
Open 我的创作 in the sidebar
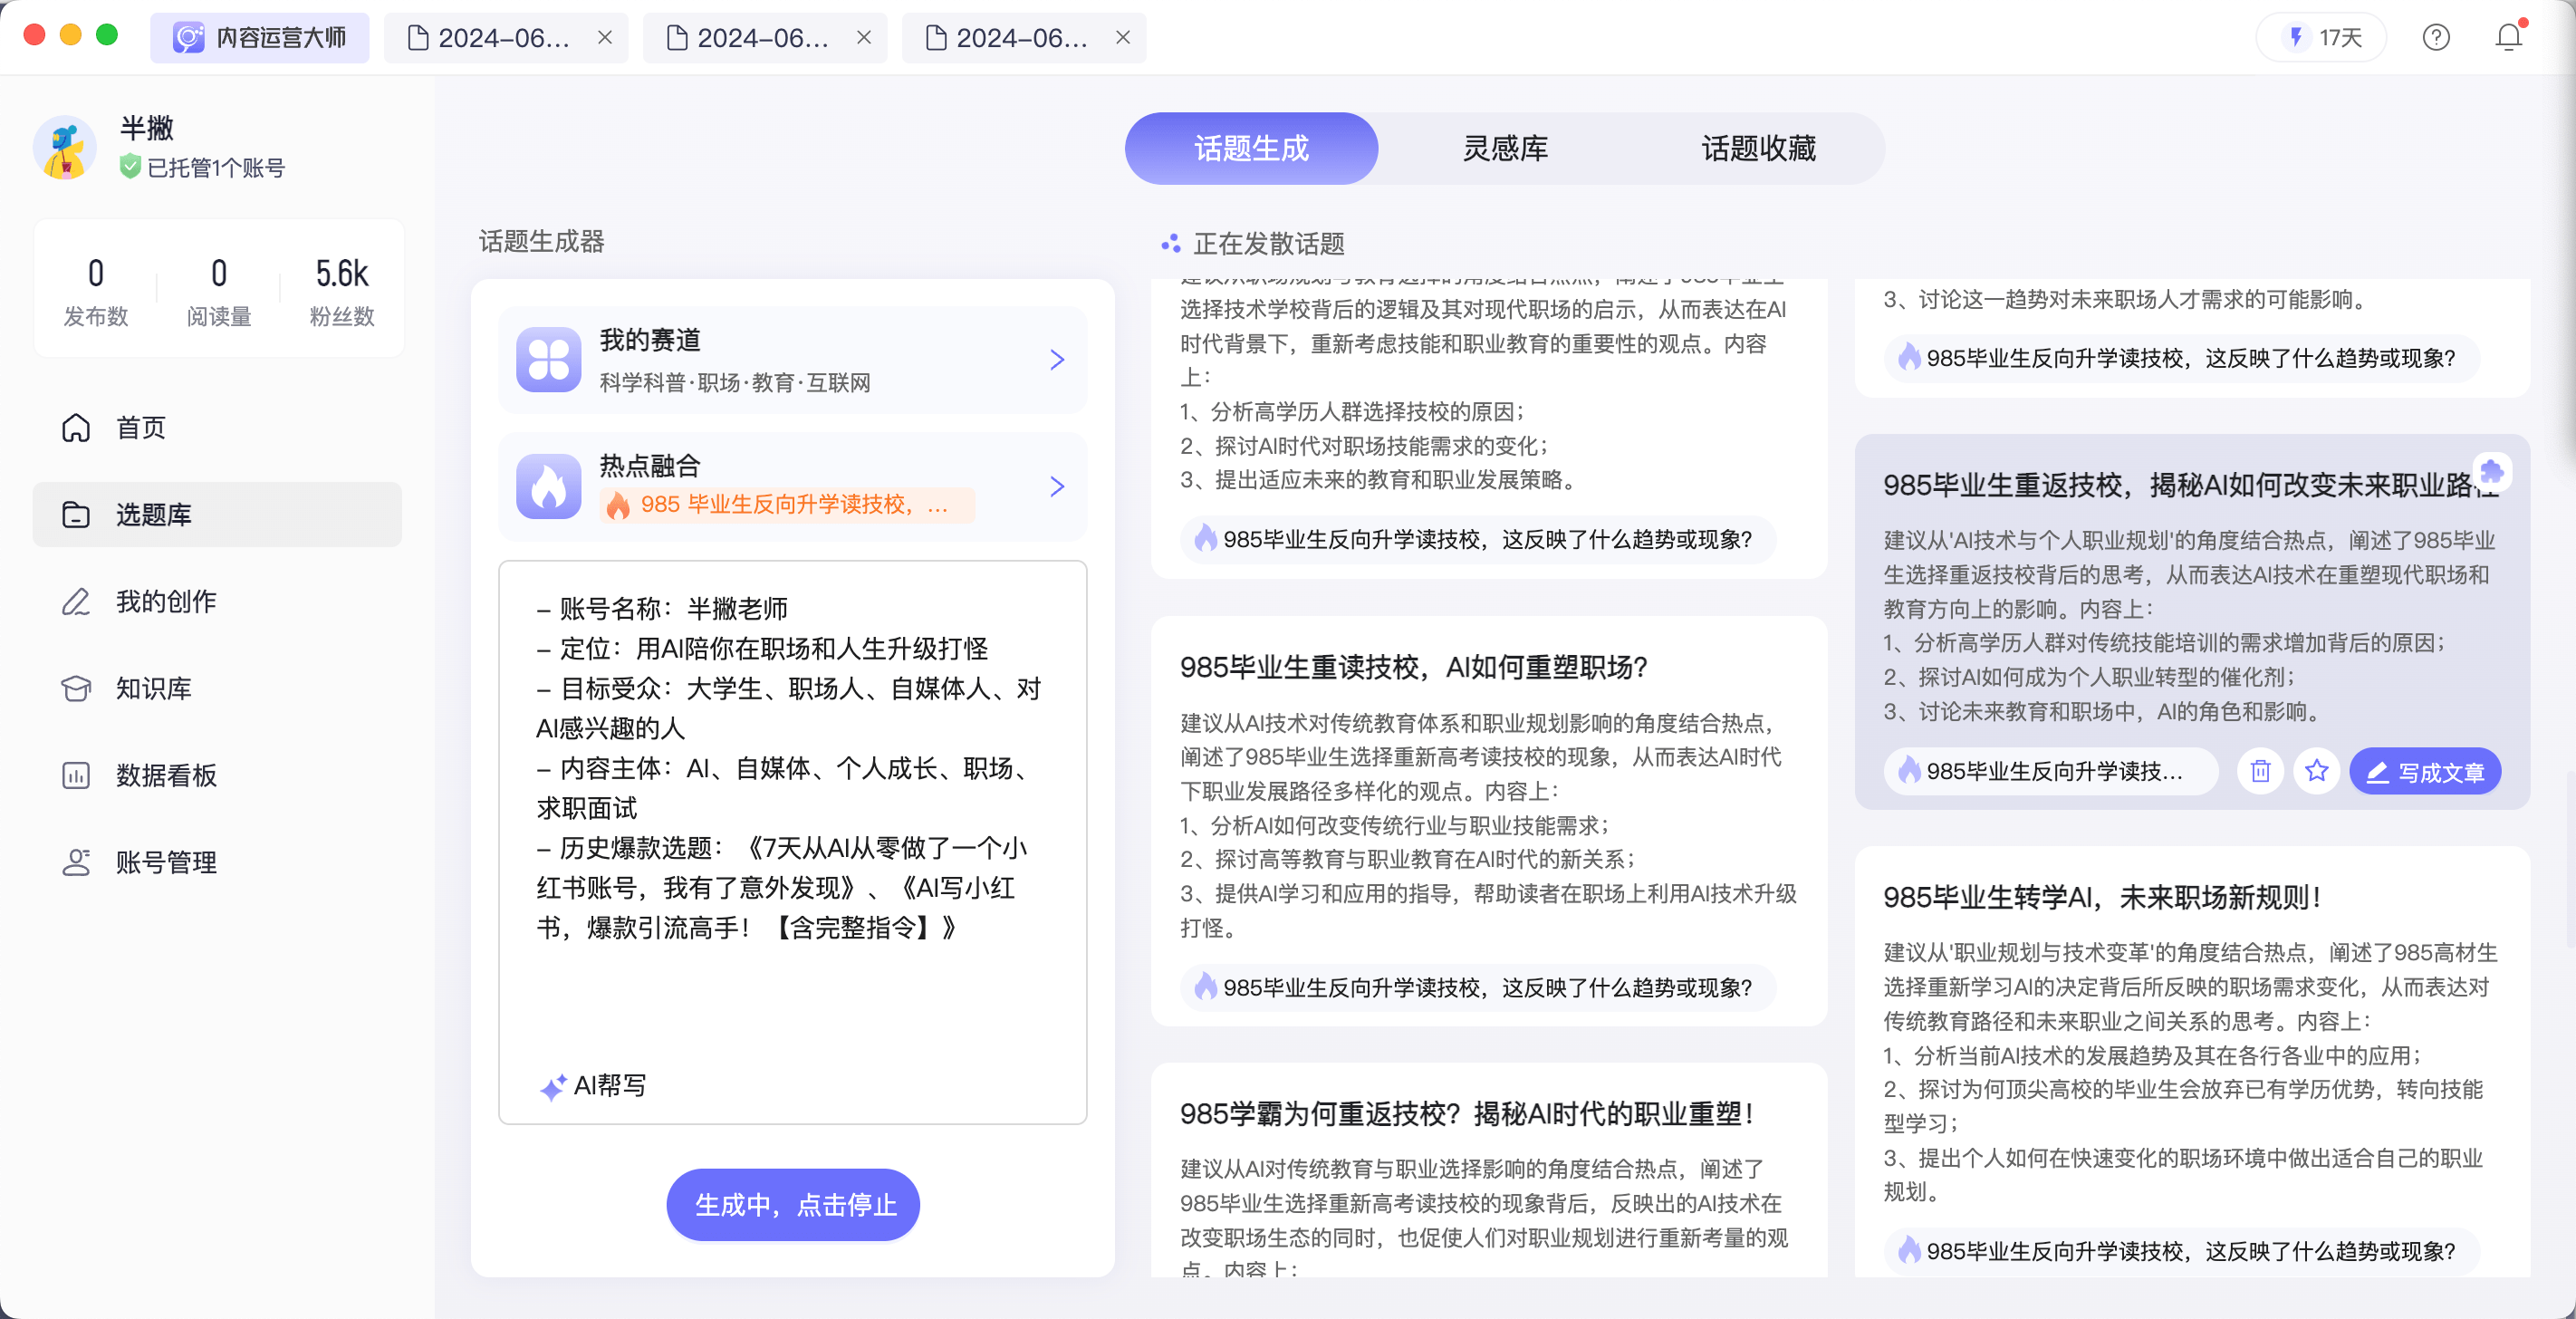pyautogui.click(x=165, y=601)
